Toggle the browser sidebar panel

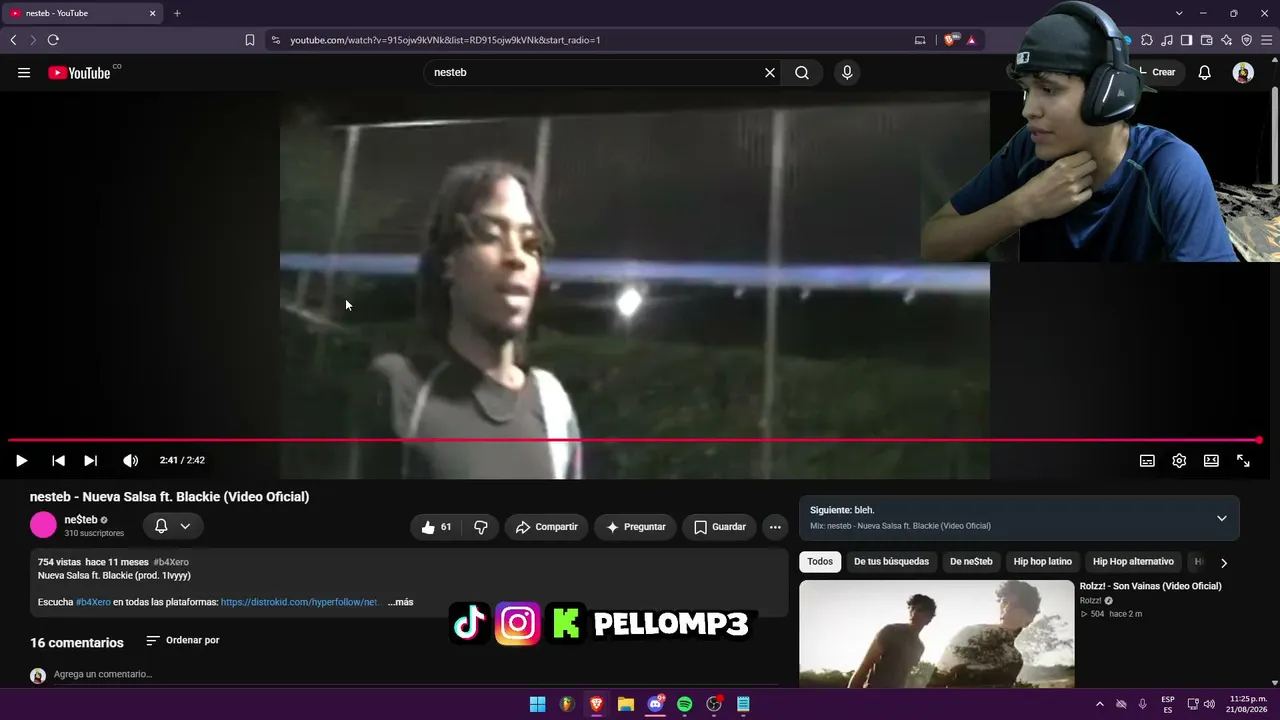pos(1187,40)
